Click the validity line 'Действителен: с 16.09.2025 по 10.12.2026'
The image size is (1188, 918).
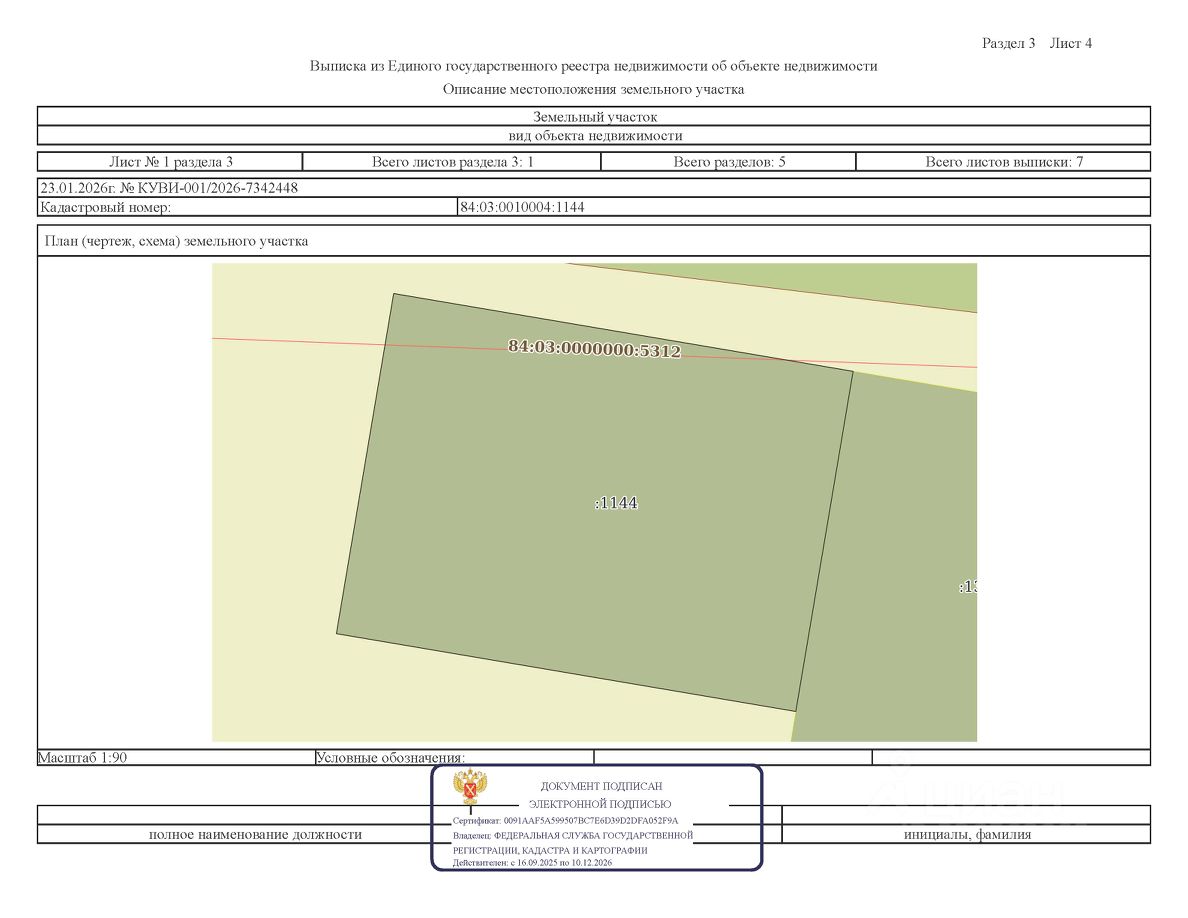[x=532, y=863]
